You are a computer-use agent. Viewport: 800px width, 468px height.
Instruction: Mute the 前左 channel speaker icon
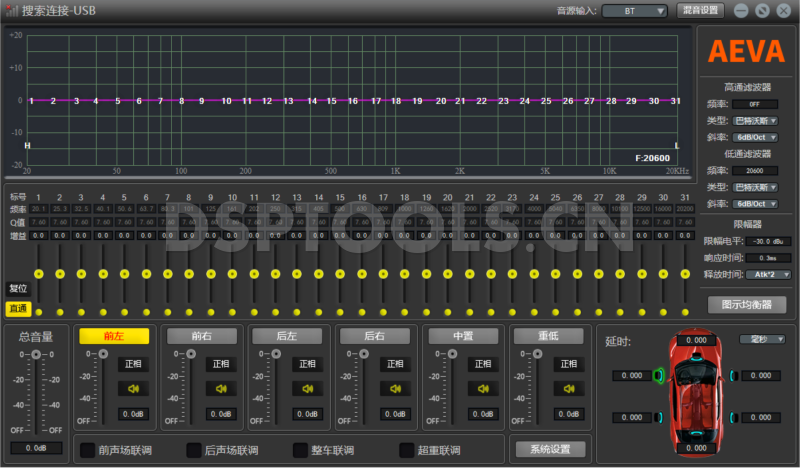[x=133, y=389]
